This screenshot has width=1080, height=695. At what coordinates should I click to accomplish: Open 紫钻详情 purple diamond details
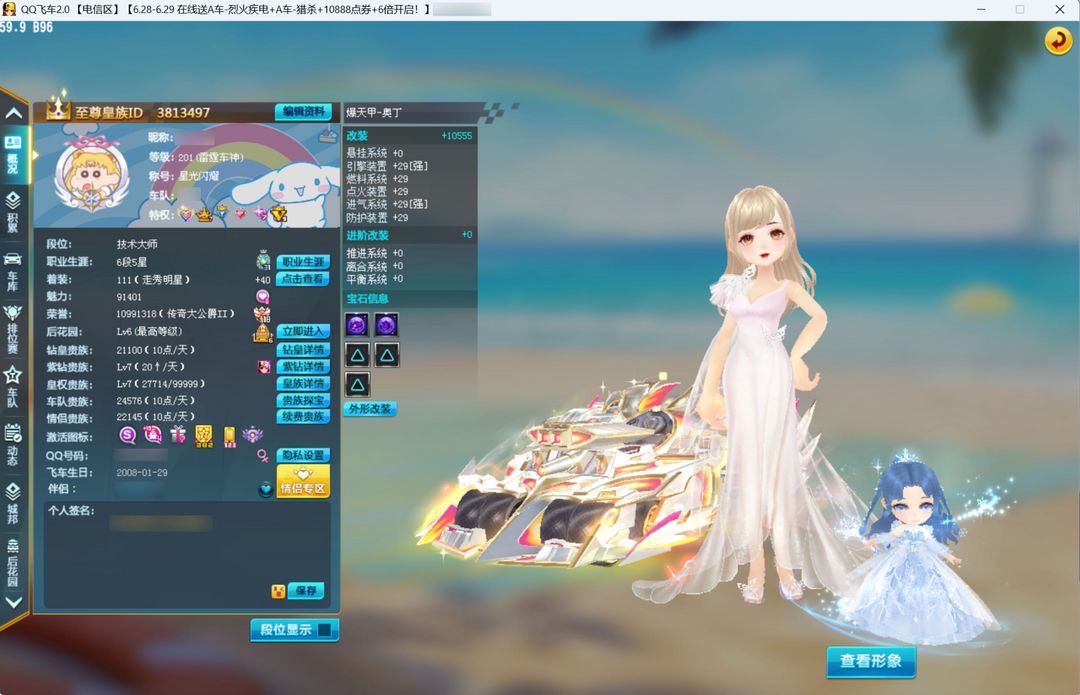303,366
